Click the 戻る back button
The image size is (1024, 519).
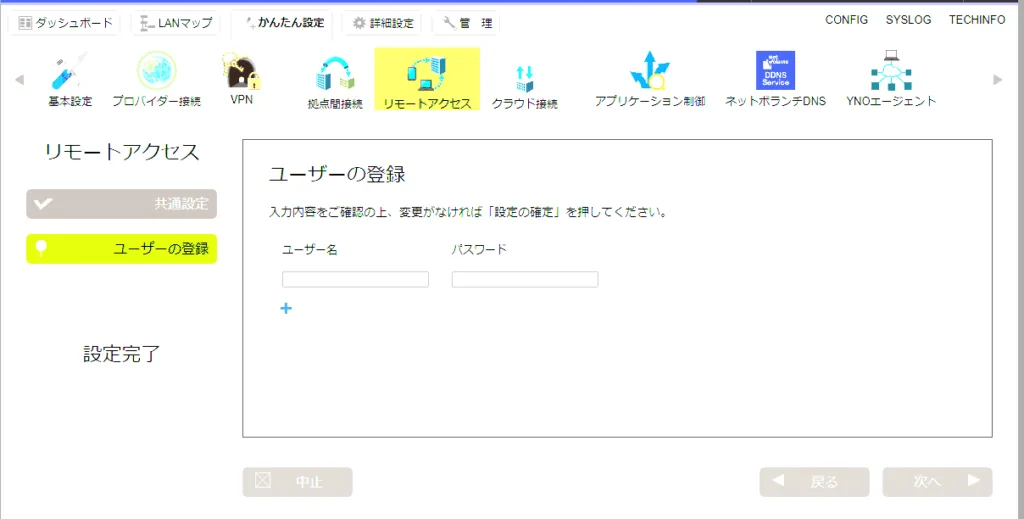814,482
